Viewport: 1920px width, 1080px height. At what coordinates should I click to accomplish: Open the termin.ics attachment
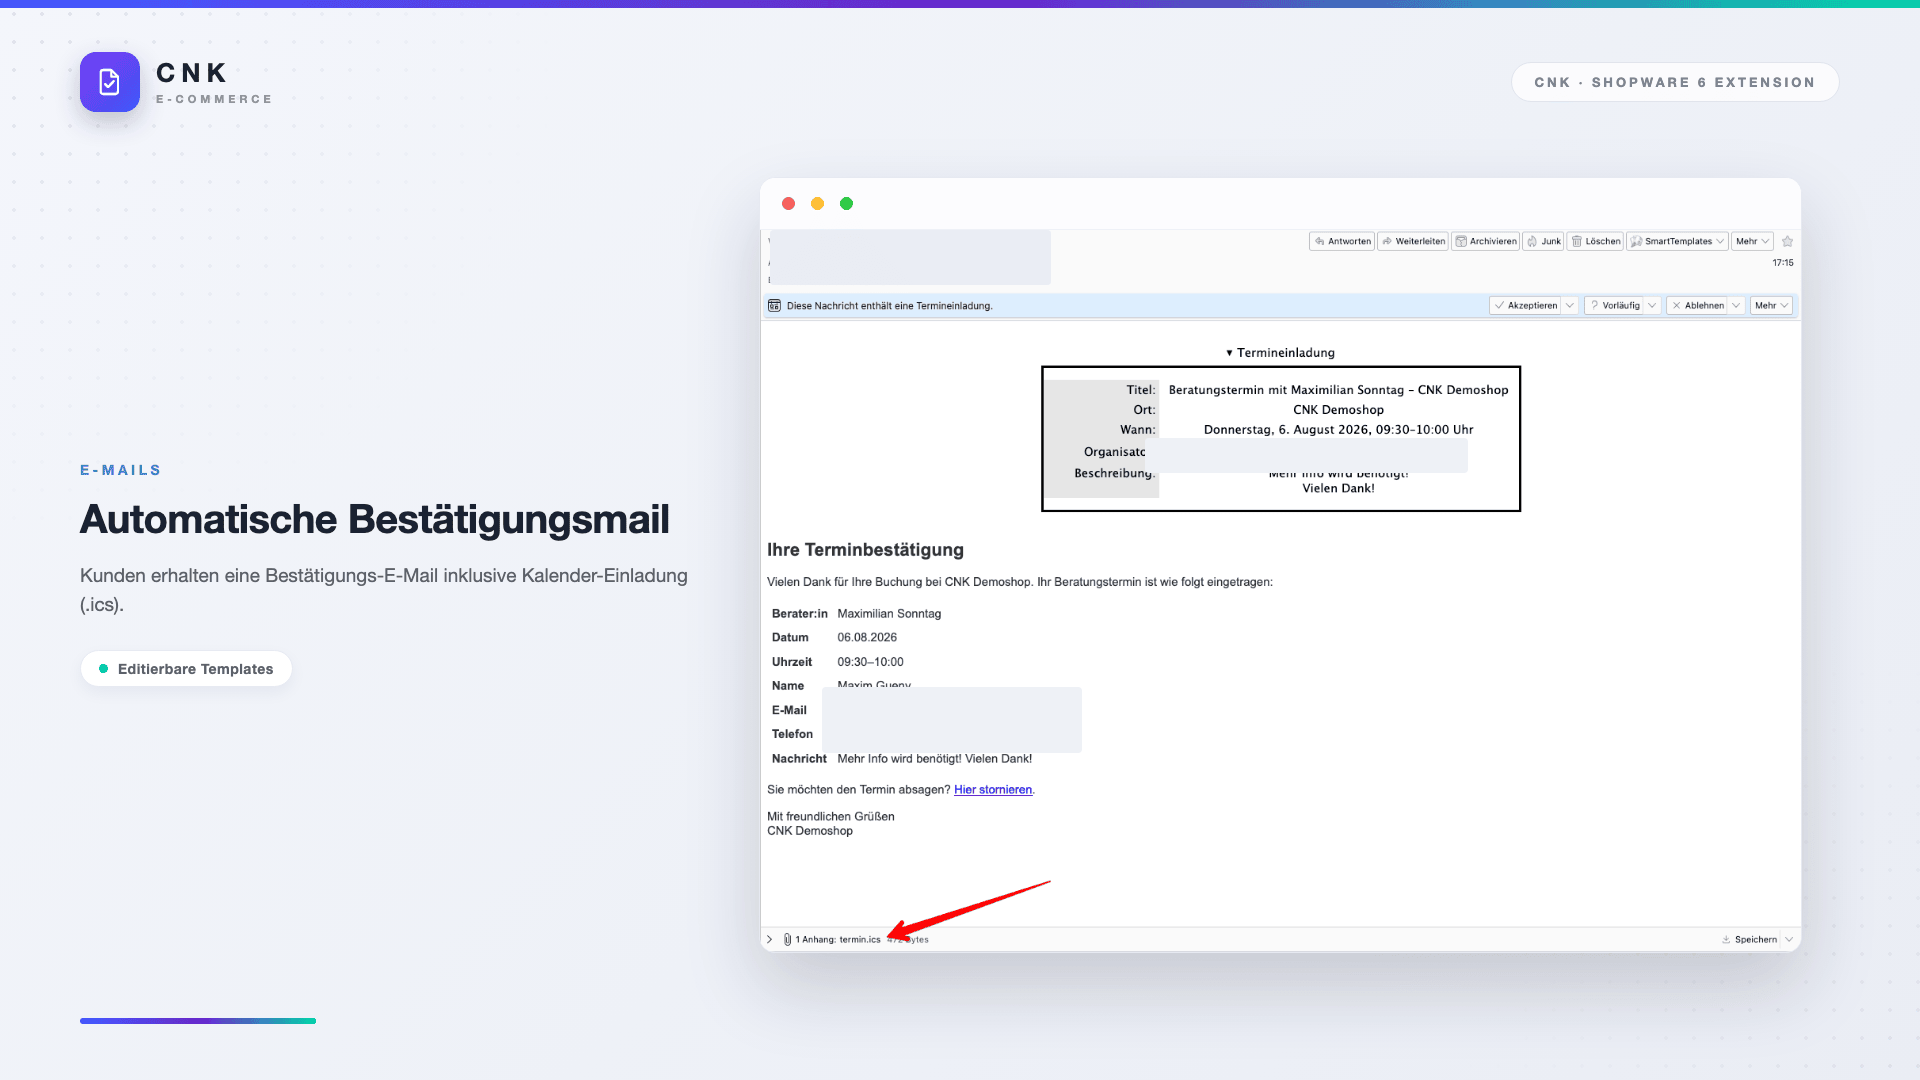pyautogui.click(x=859, y=940)
